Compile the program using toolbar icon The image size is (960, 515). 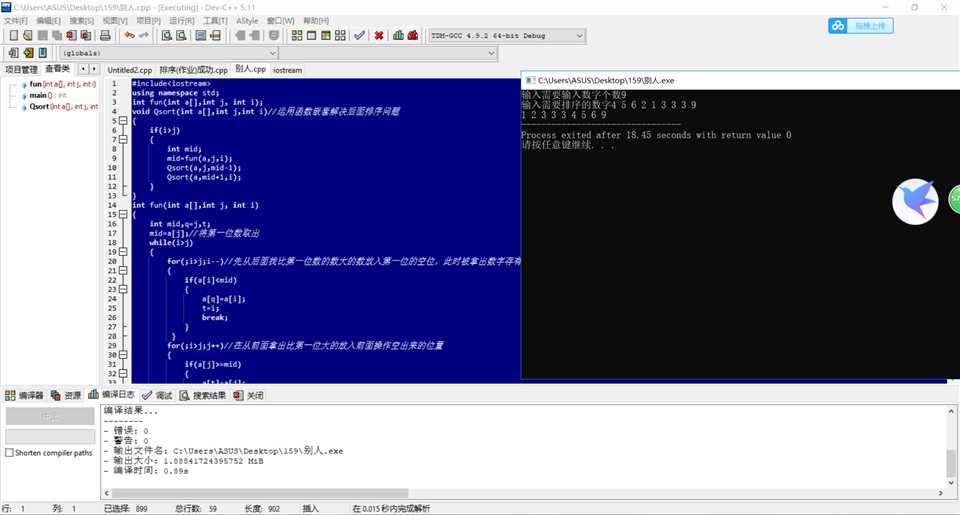pos(297,36)
